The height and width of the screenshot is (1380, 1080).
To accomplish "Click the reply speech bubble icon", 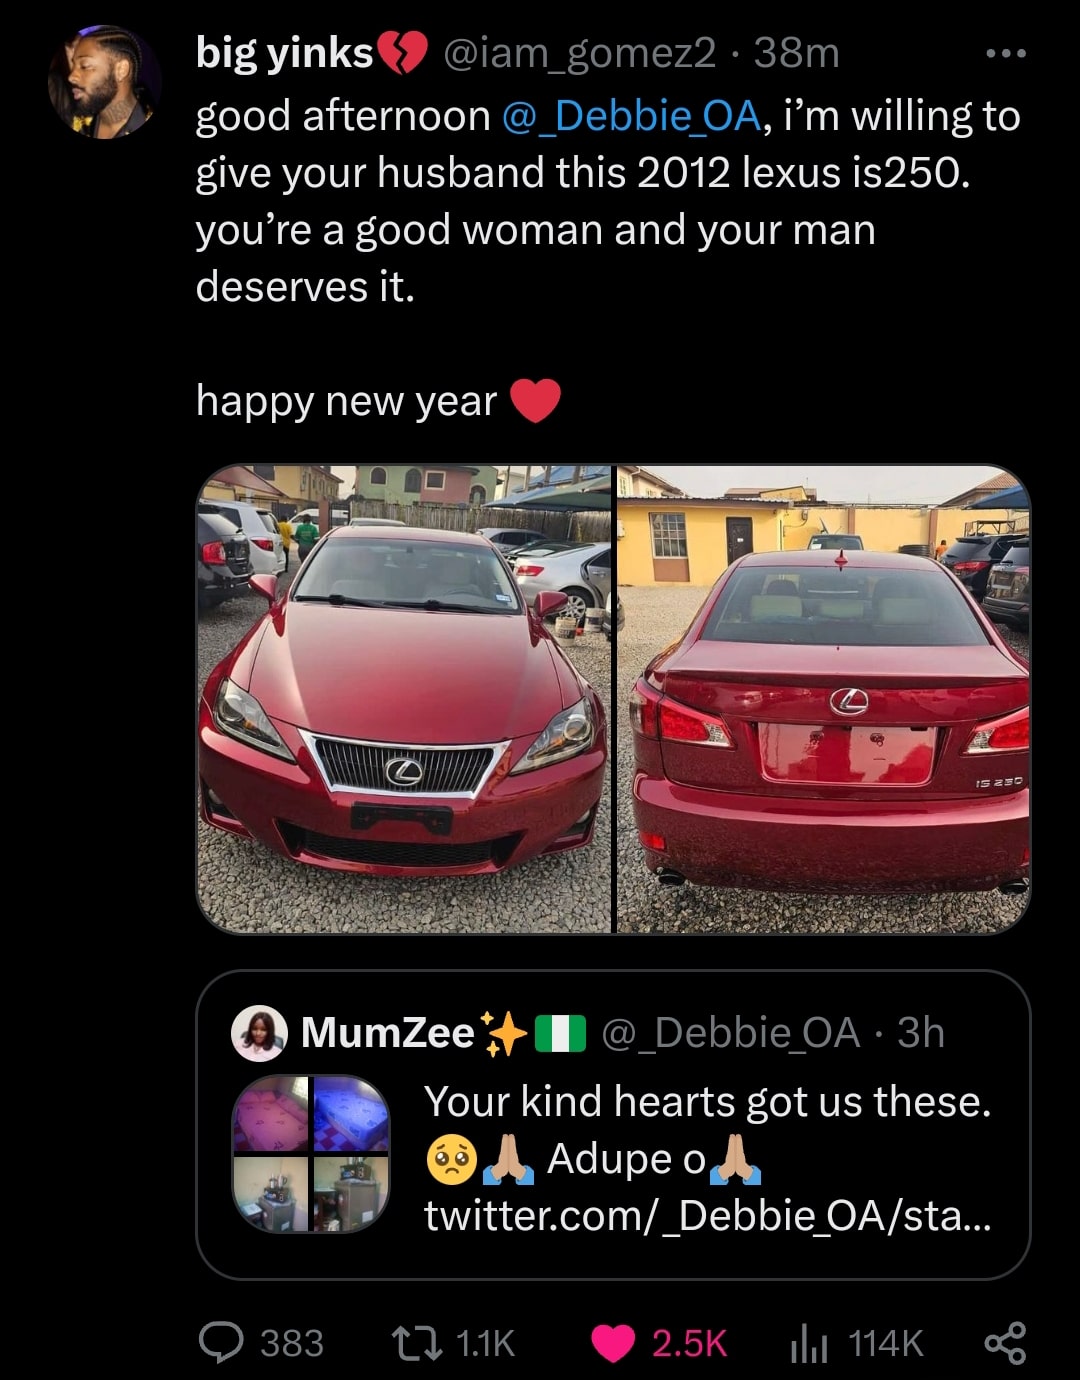I will click(x=221, y=1342).
